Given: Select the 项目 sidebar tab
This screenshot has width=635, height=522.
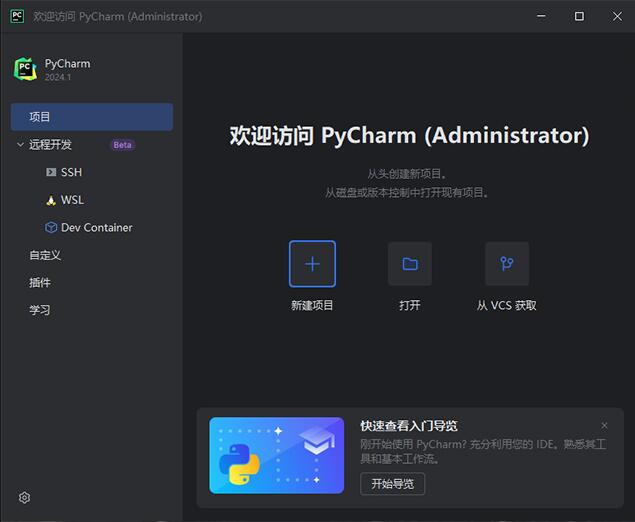Looking at the screenshot, I should tap(91, 117).
